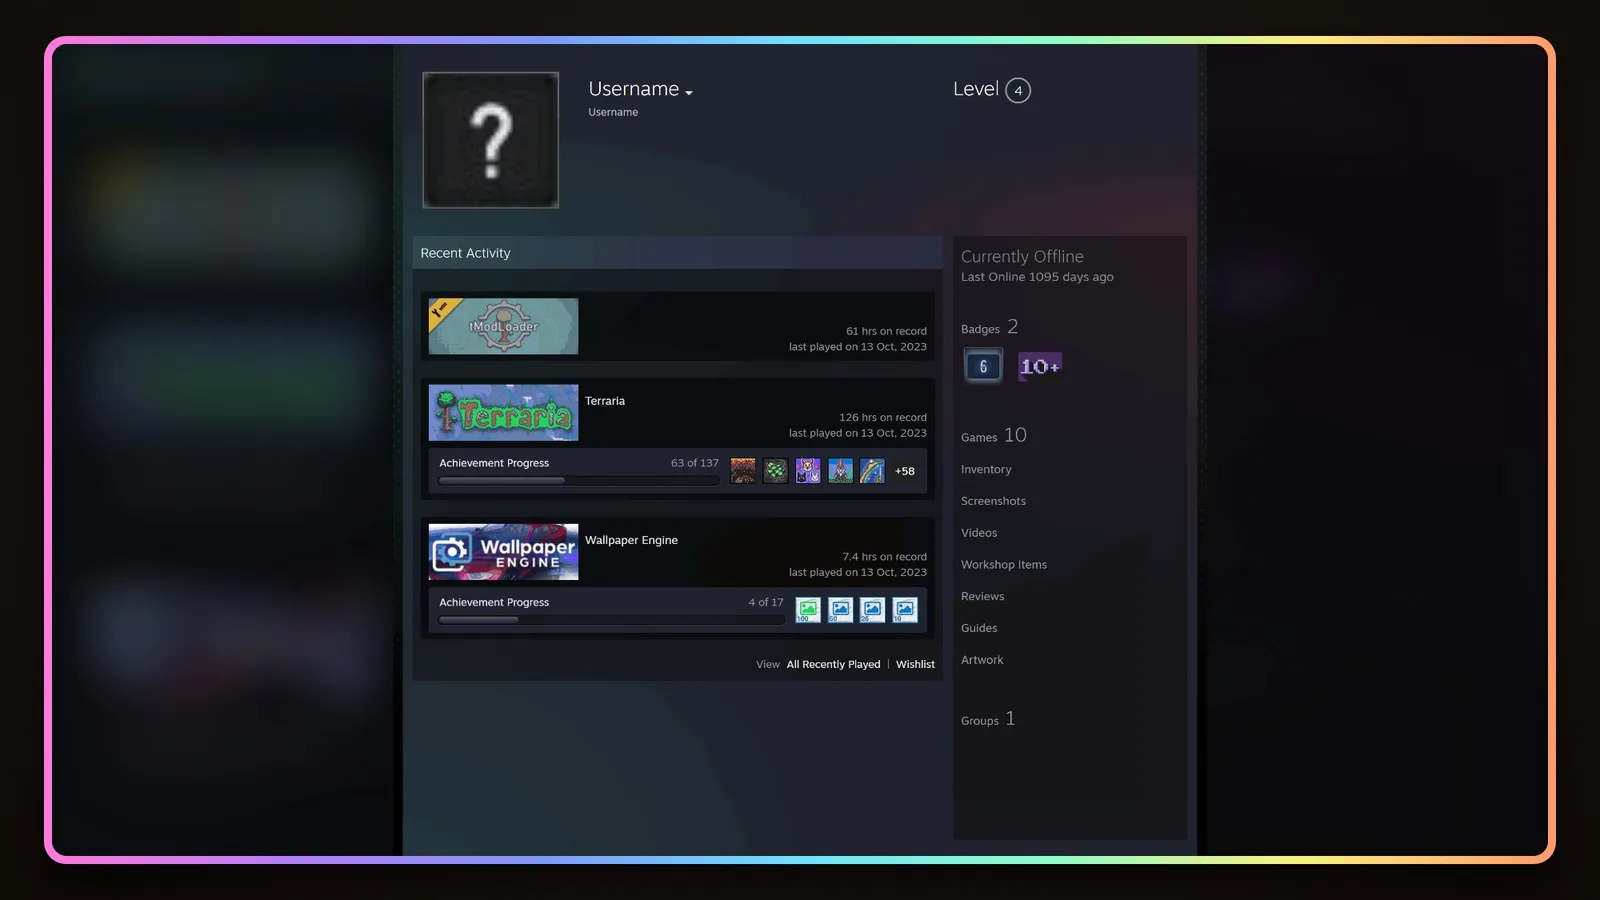View the cat and bunny pets achievement icon
This screenshot has width=1600, height=900.
pos(808,471)
